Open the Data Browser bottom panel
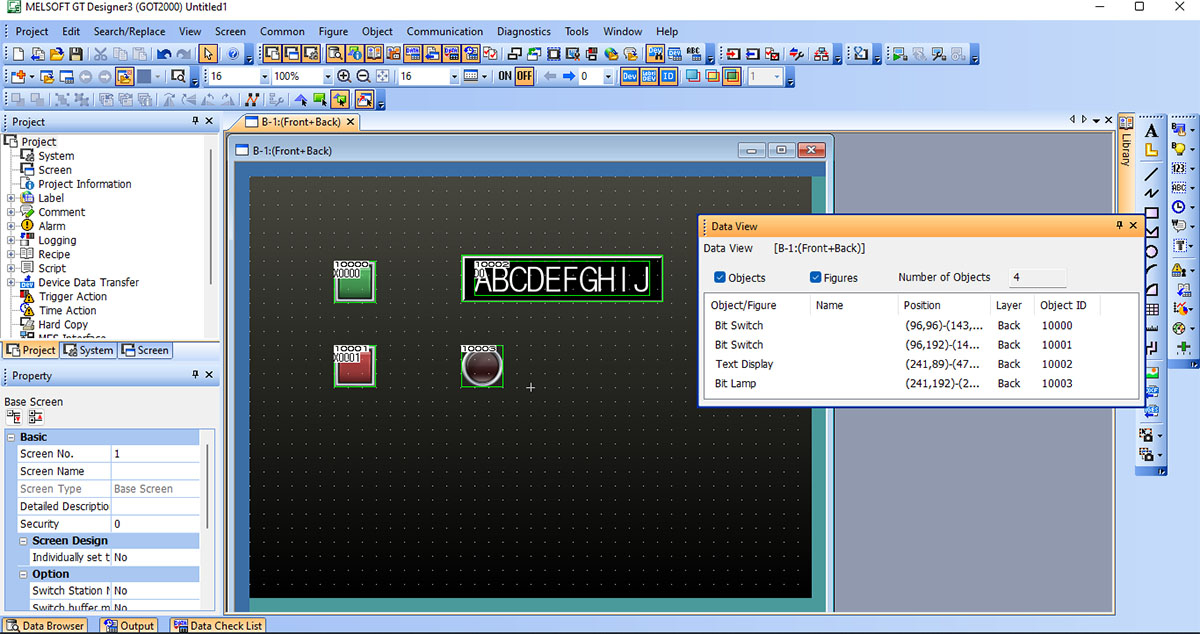This screenshot has width=1200, height=634. [x=46, y=626]
